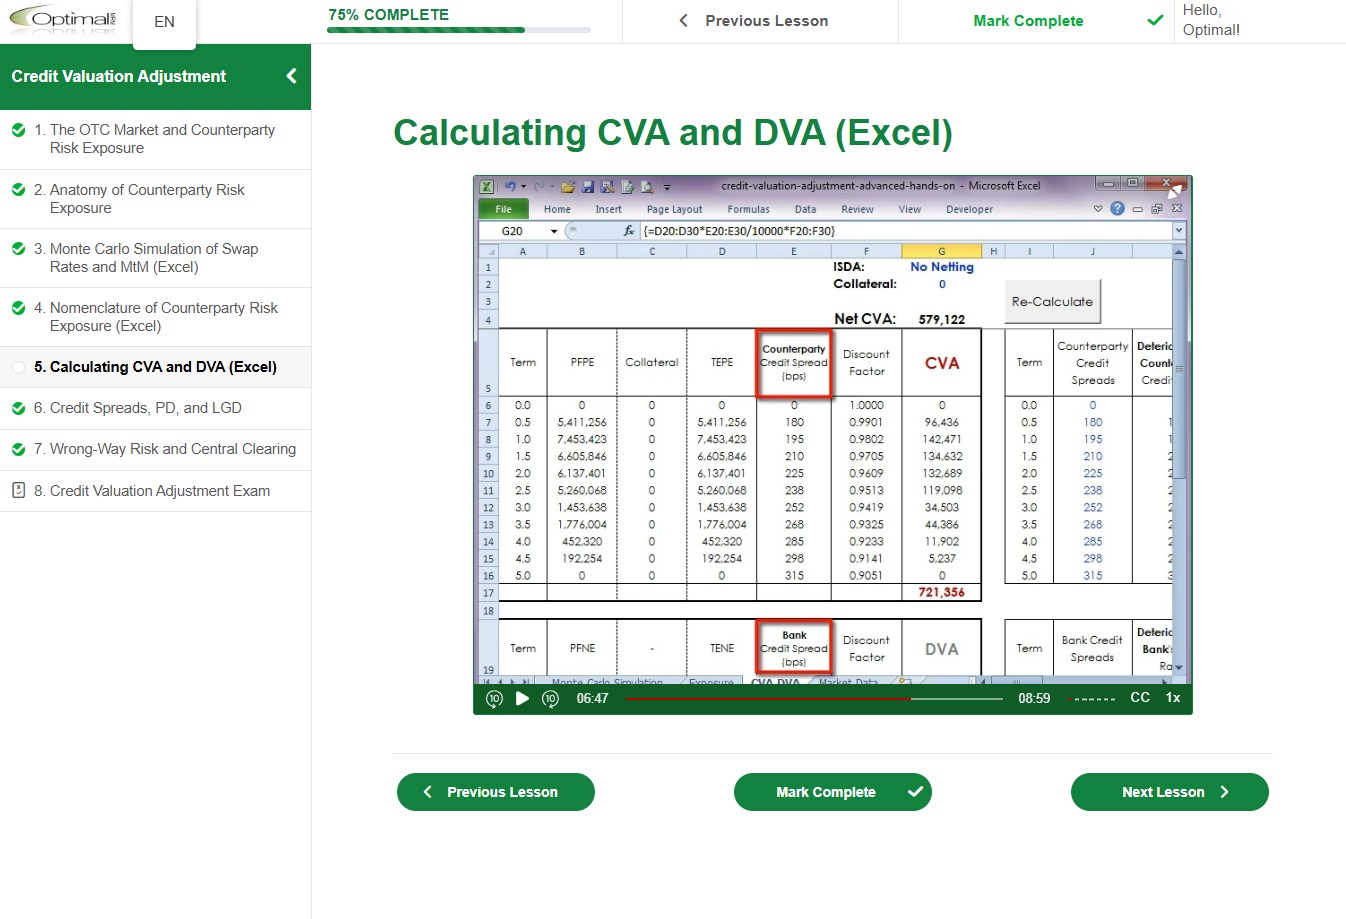This screenshot has height=919, width=1346.
Task: Click the arrow icon in bottom Next Lesson button
Action: click(1224, 792)
